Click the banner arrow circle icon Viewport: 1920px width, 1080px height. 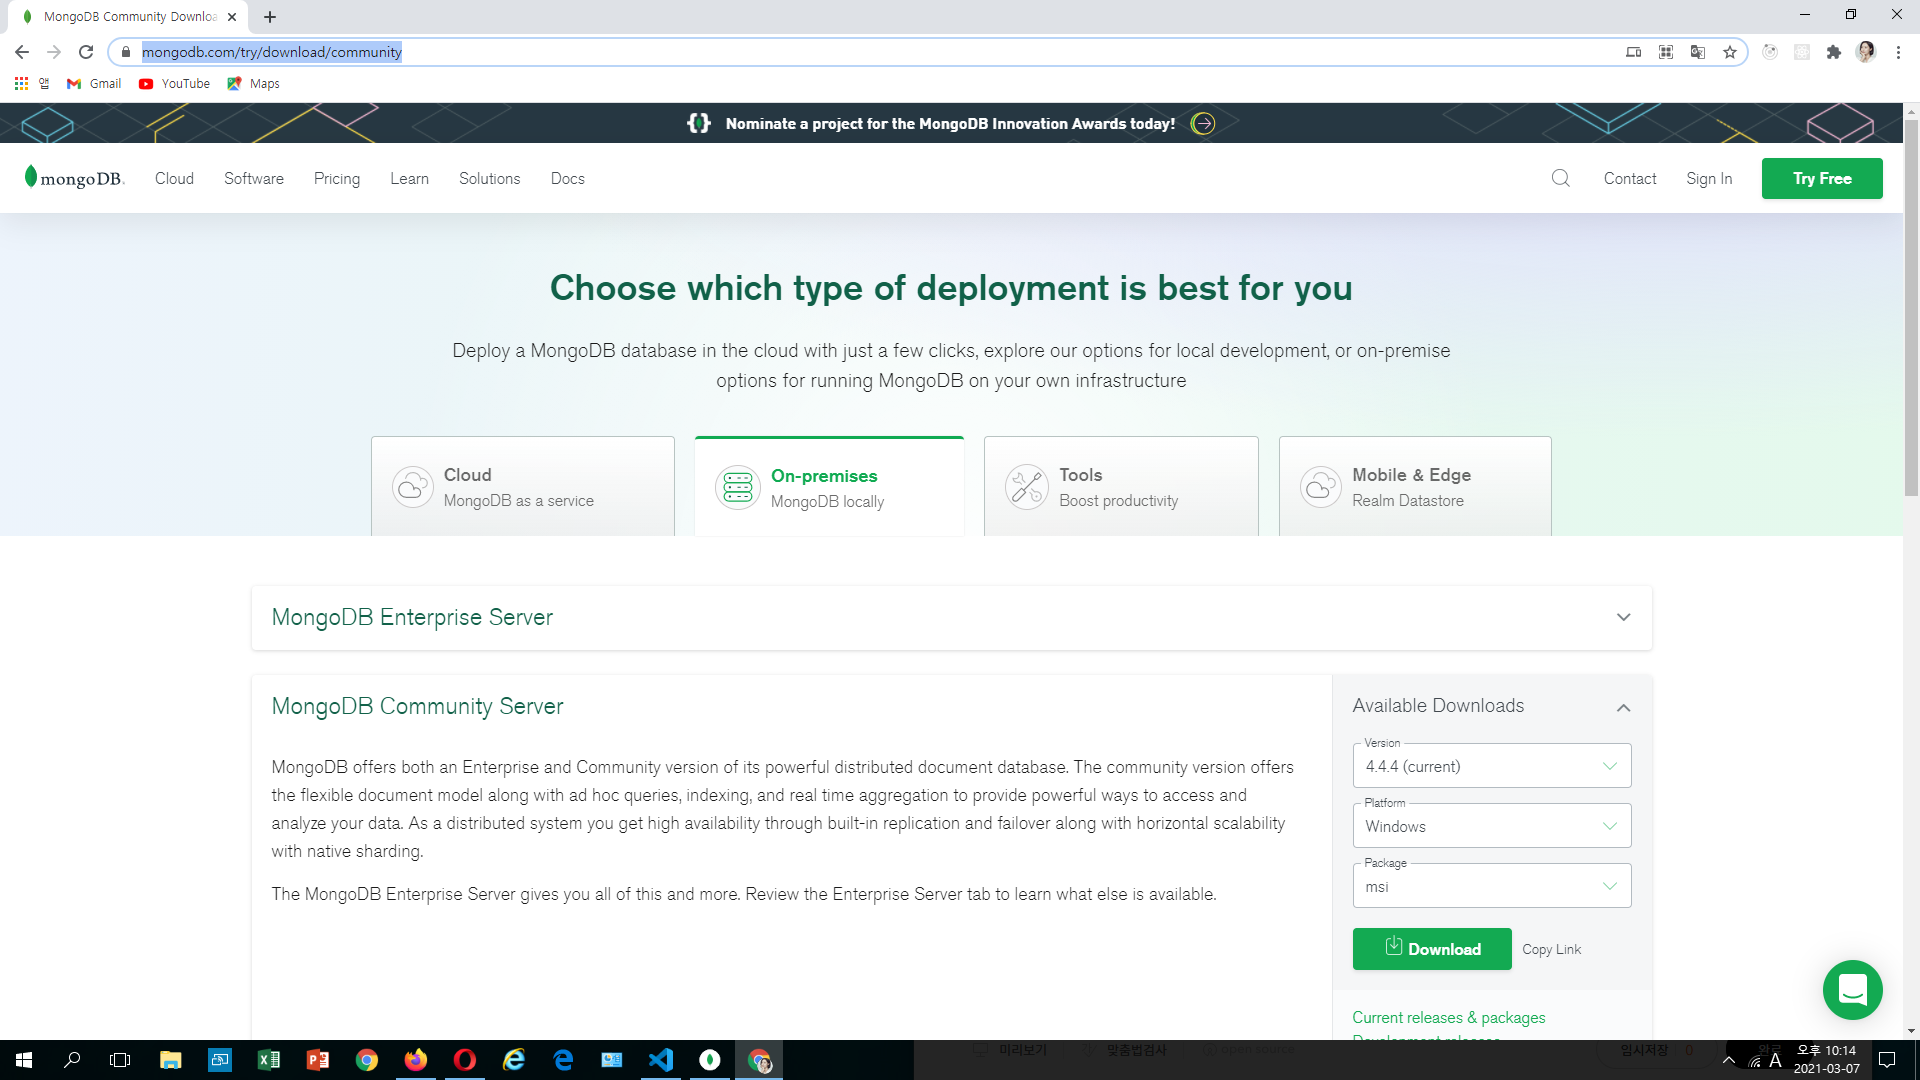tap(1203, 123)
